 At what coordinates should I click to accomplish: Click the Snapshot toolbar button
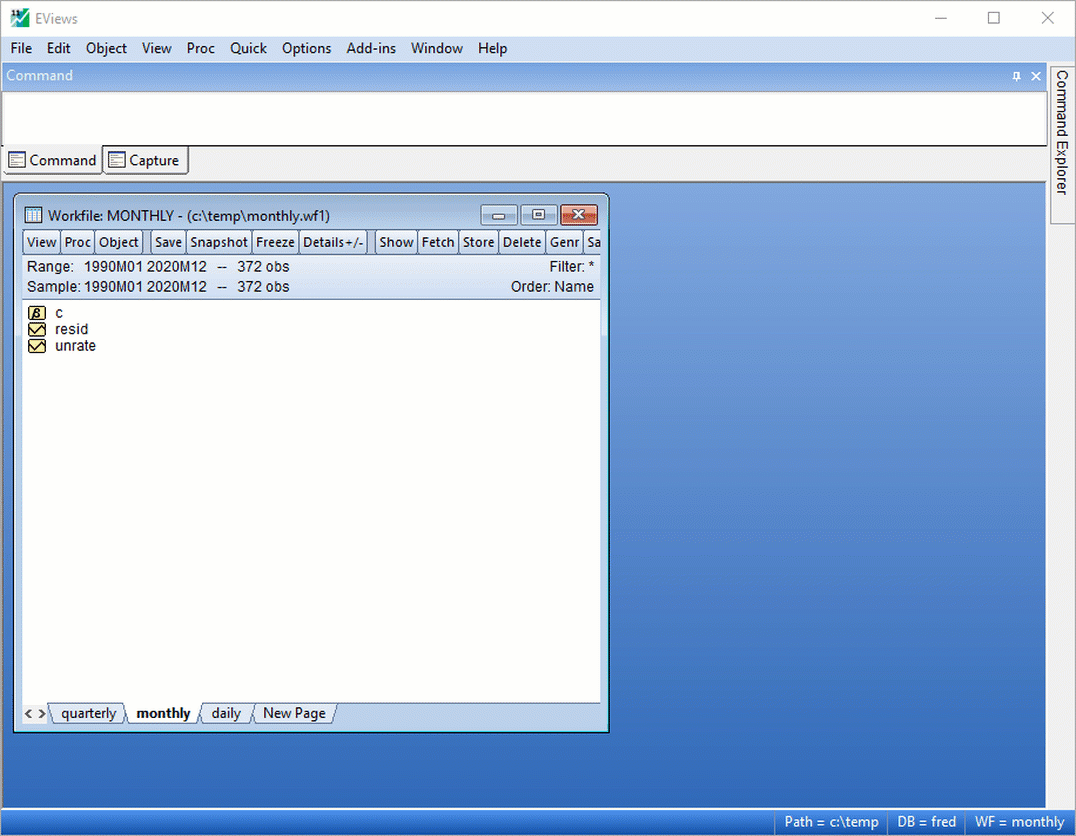(x=219, y=242)
